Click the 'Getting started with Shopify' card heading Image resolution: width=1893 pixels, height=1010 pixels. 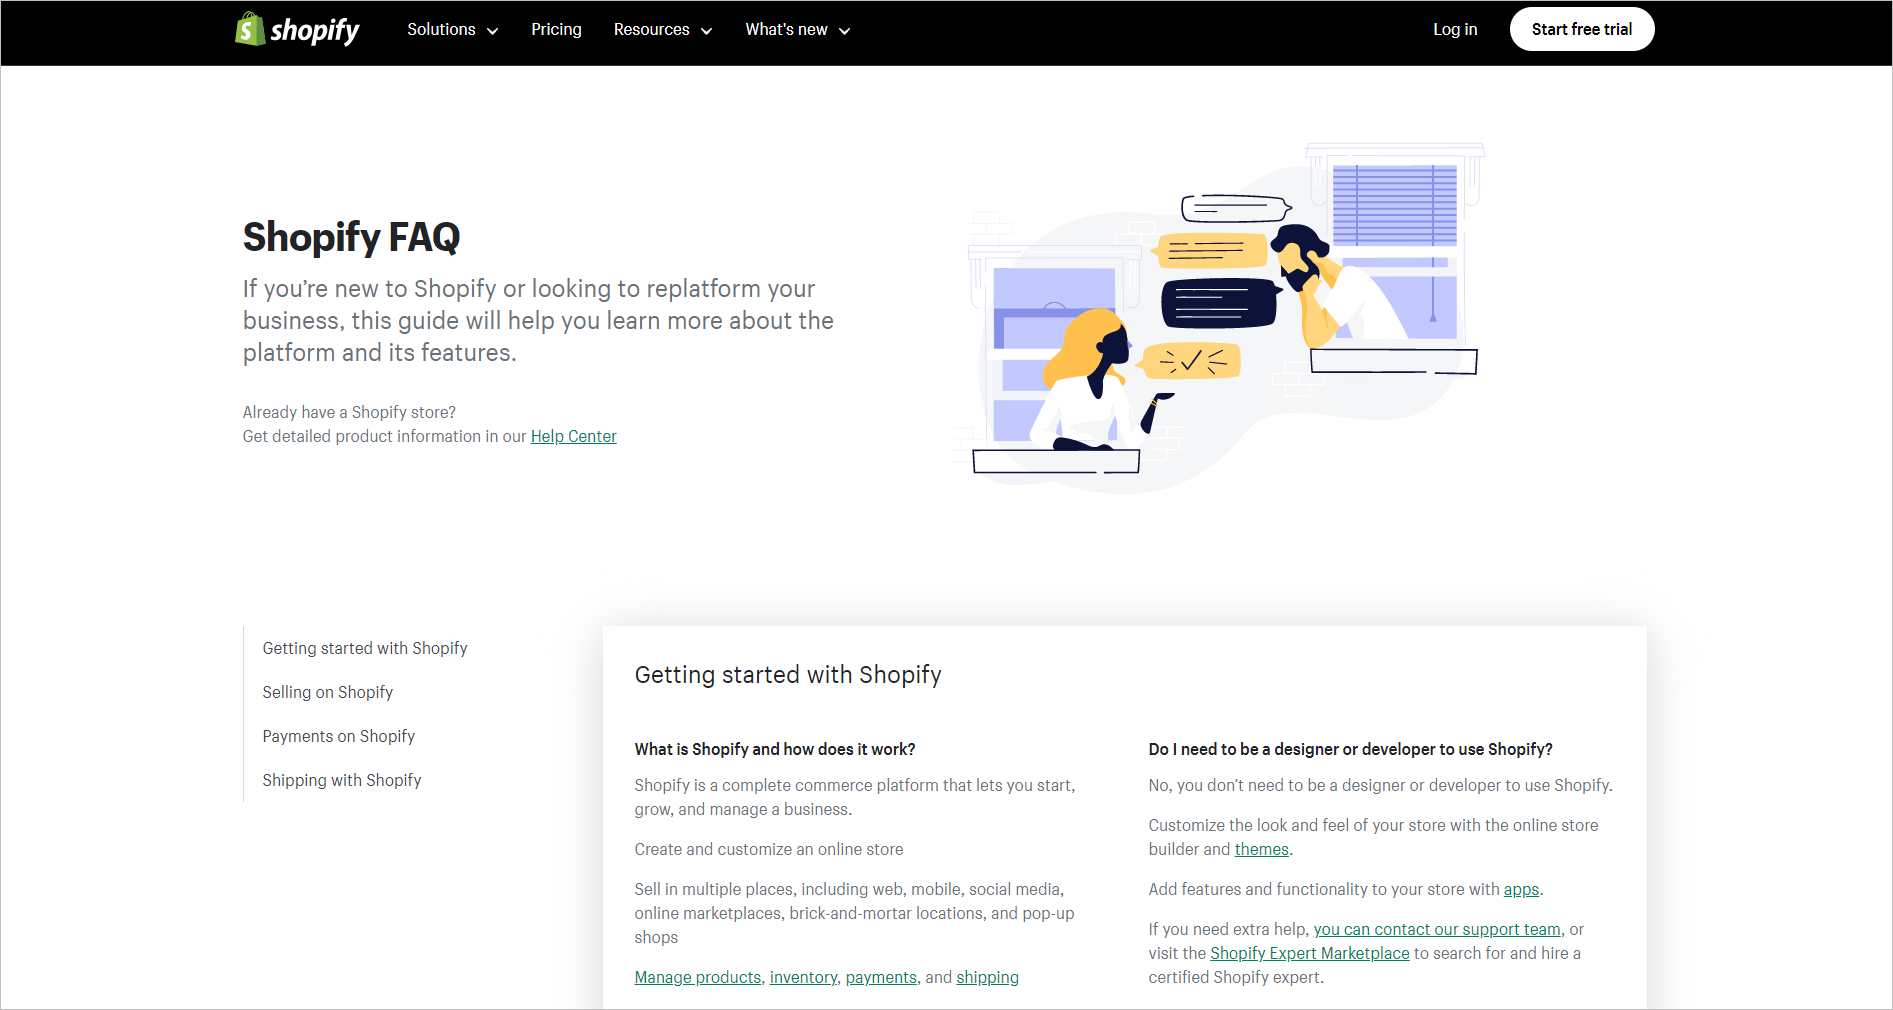click(788, 675)
